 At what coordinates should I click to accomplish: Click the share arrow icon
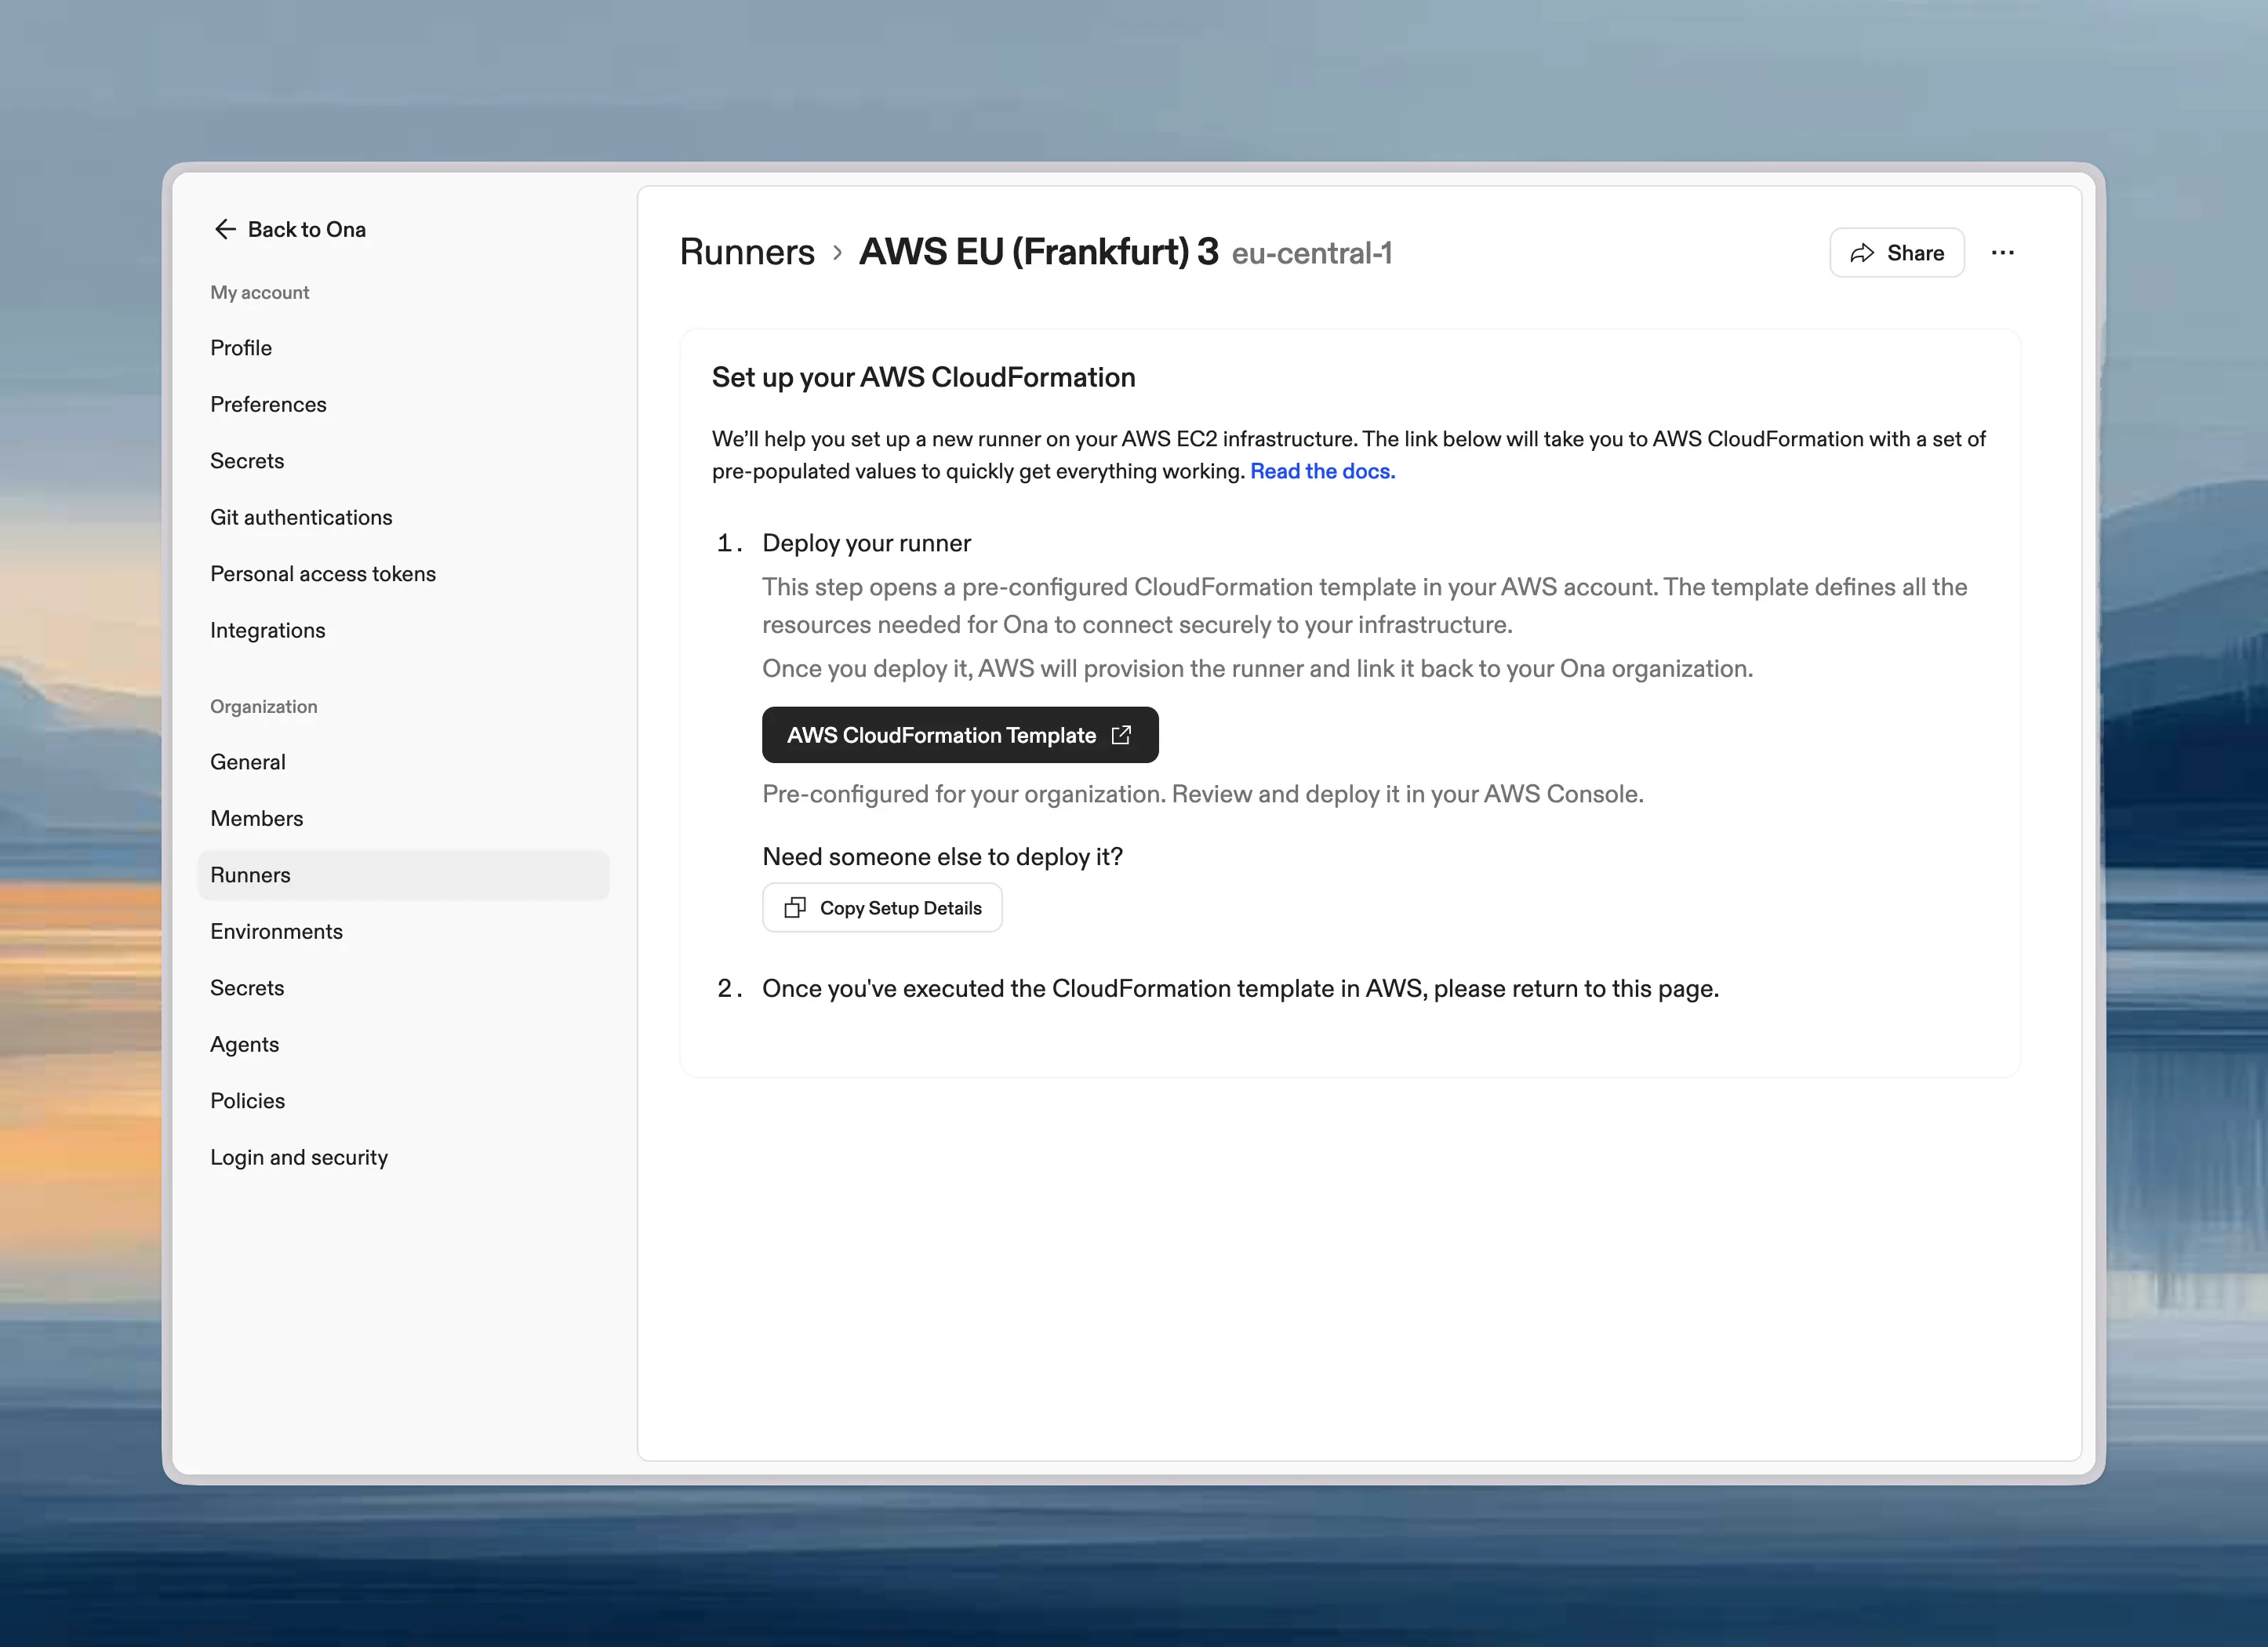[1861, 253]
